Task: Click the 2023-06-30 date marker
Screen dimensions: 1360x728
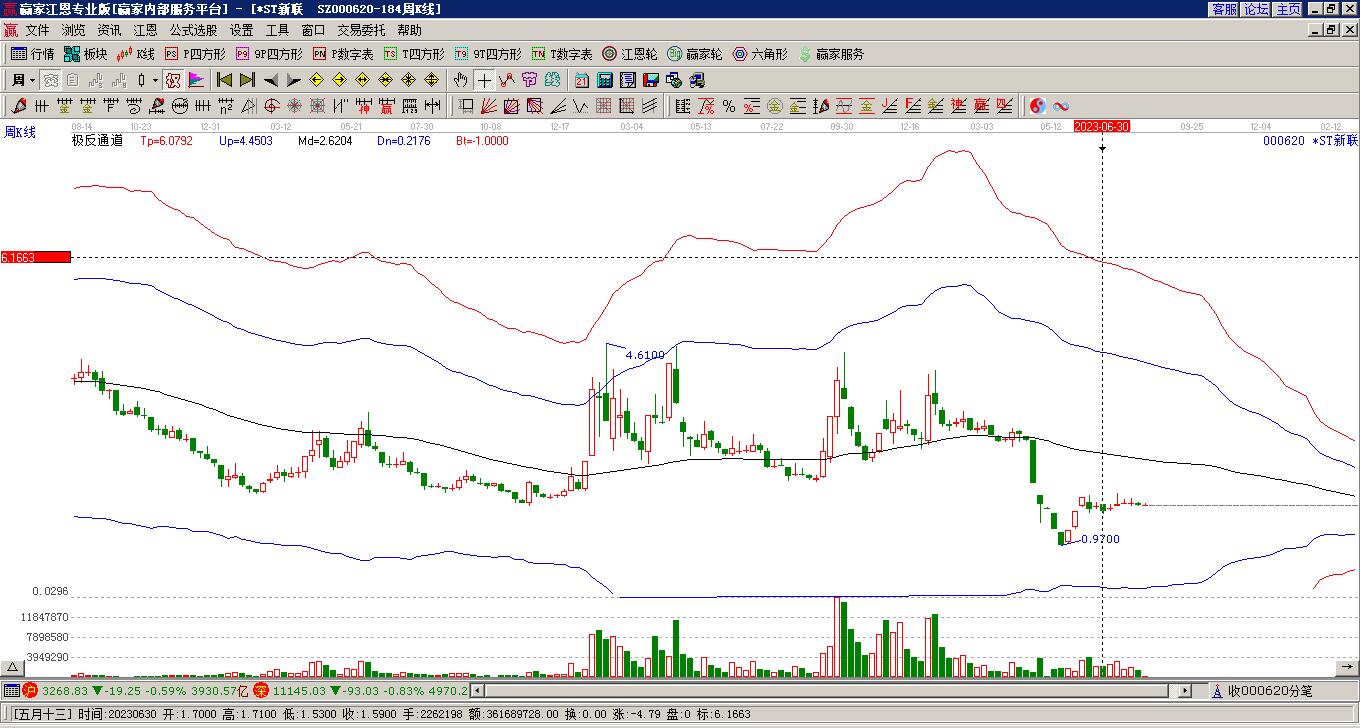Action: (x=1102, y=127)
